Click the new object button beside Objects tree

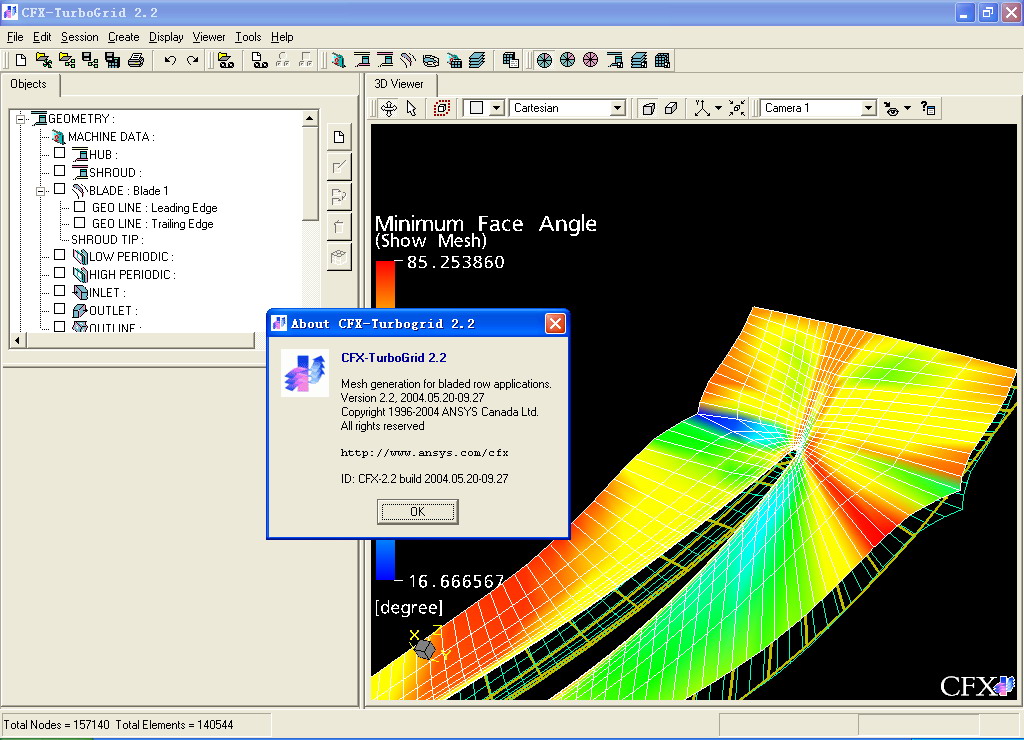point(339,137)
